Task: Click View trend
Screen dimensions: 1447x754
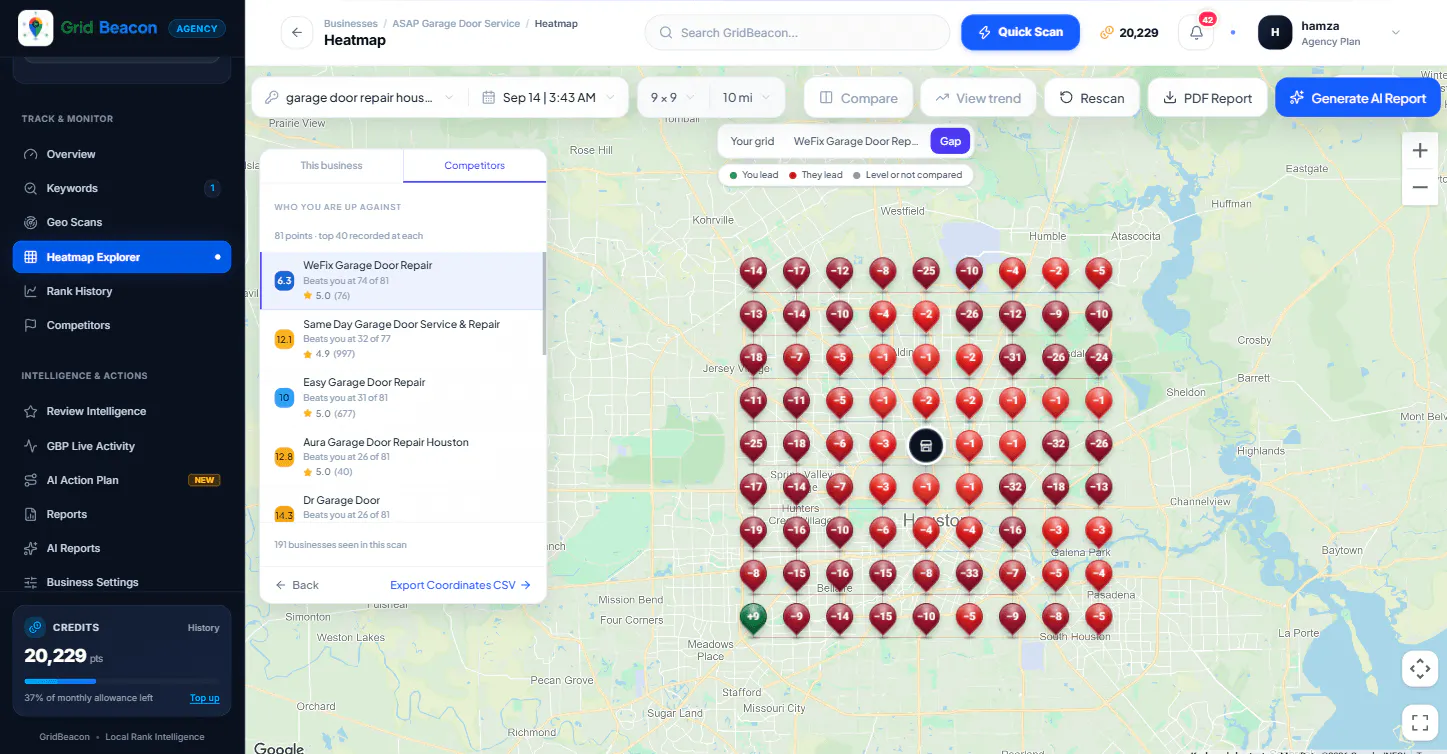Action: pos(978,98)
